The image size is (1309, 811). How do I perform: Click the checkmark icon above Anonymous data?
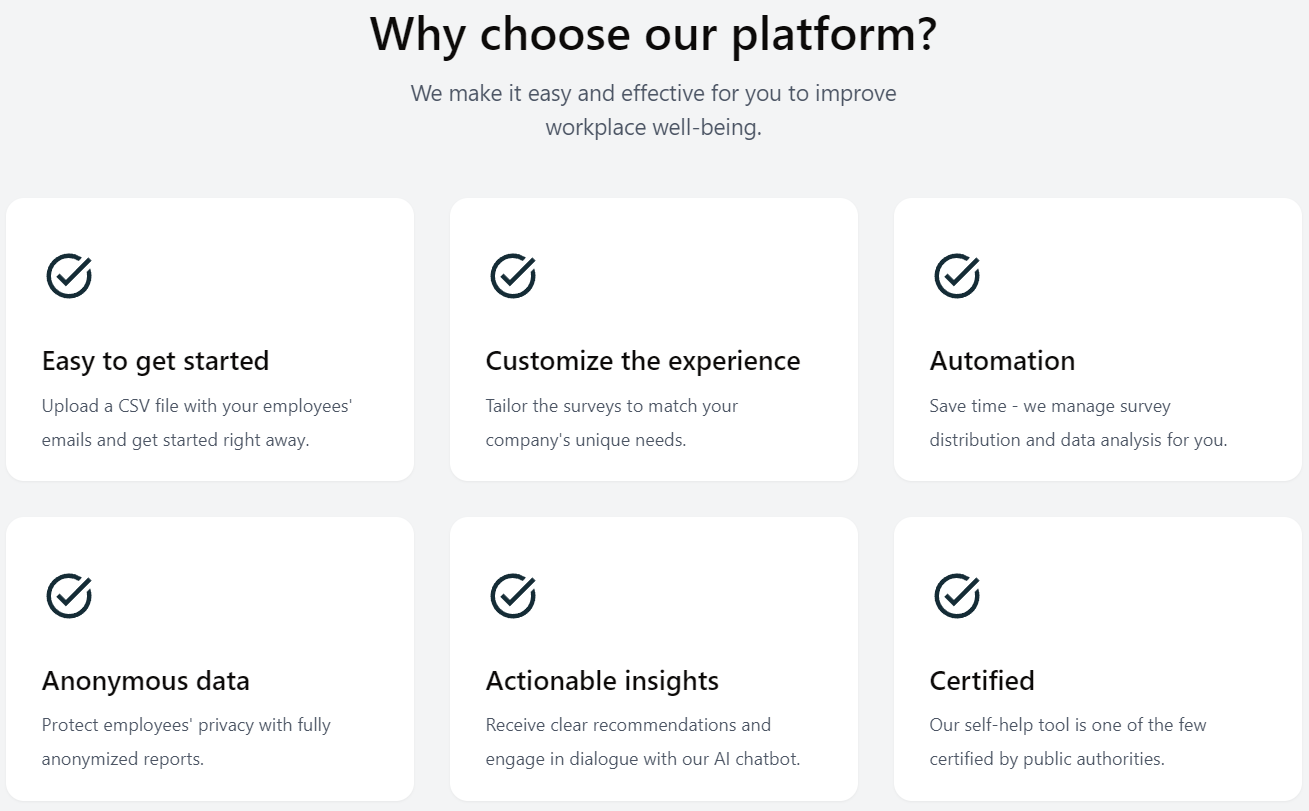69,595
